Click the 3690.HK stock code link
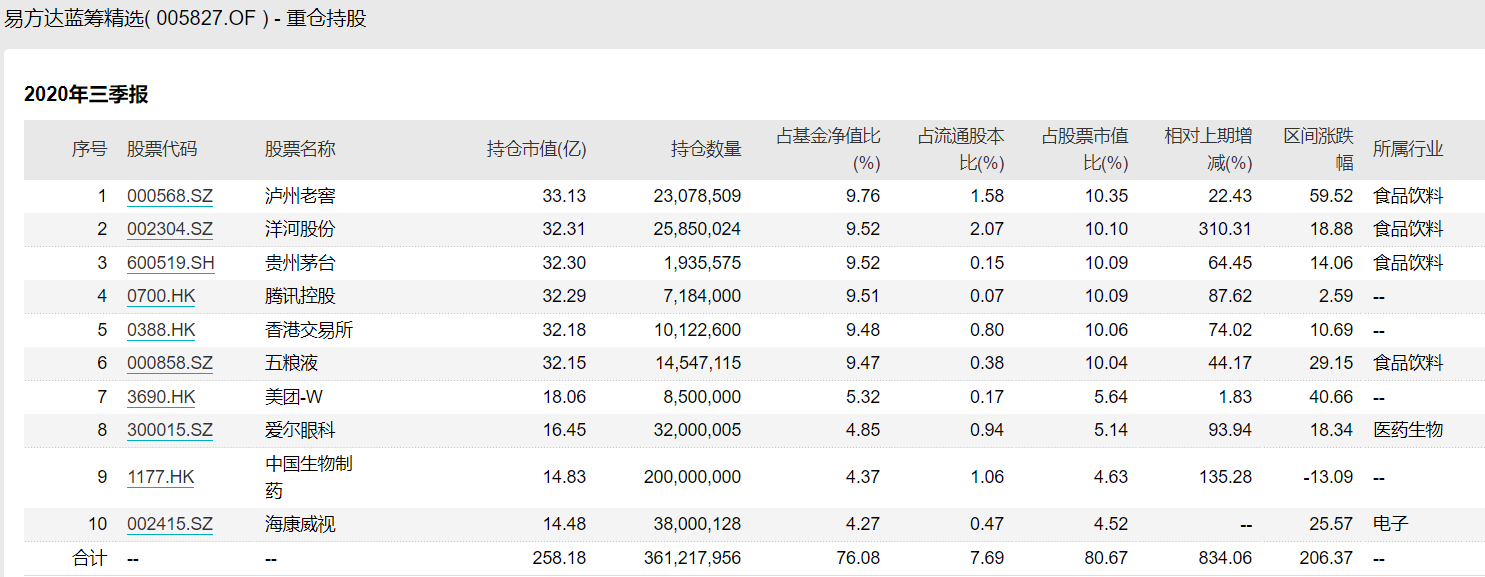Screen dimensions: 1485x577 pyautogui.click(x=160, y=397)
